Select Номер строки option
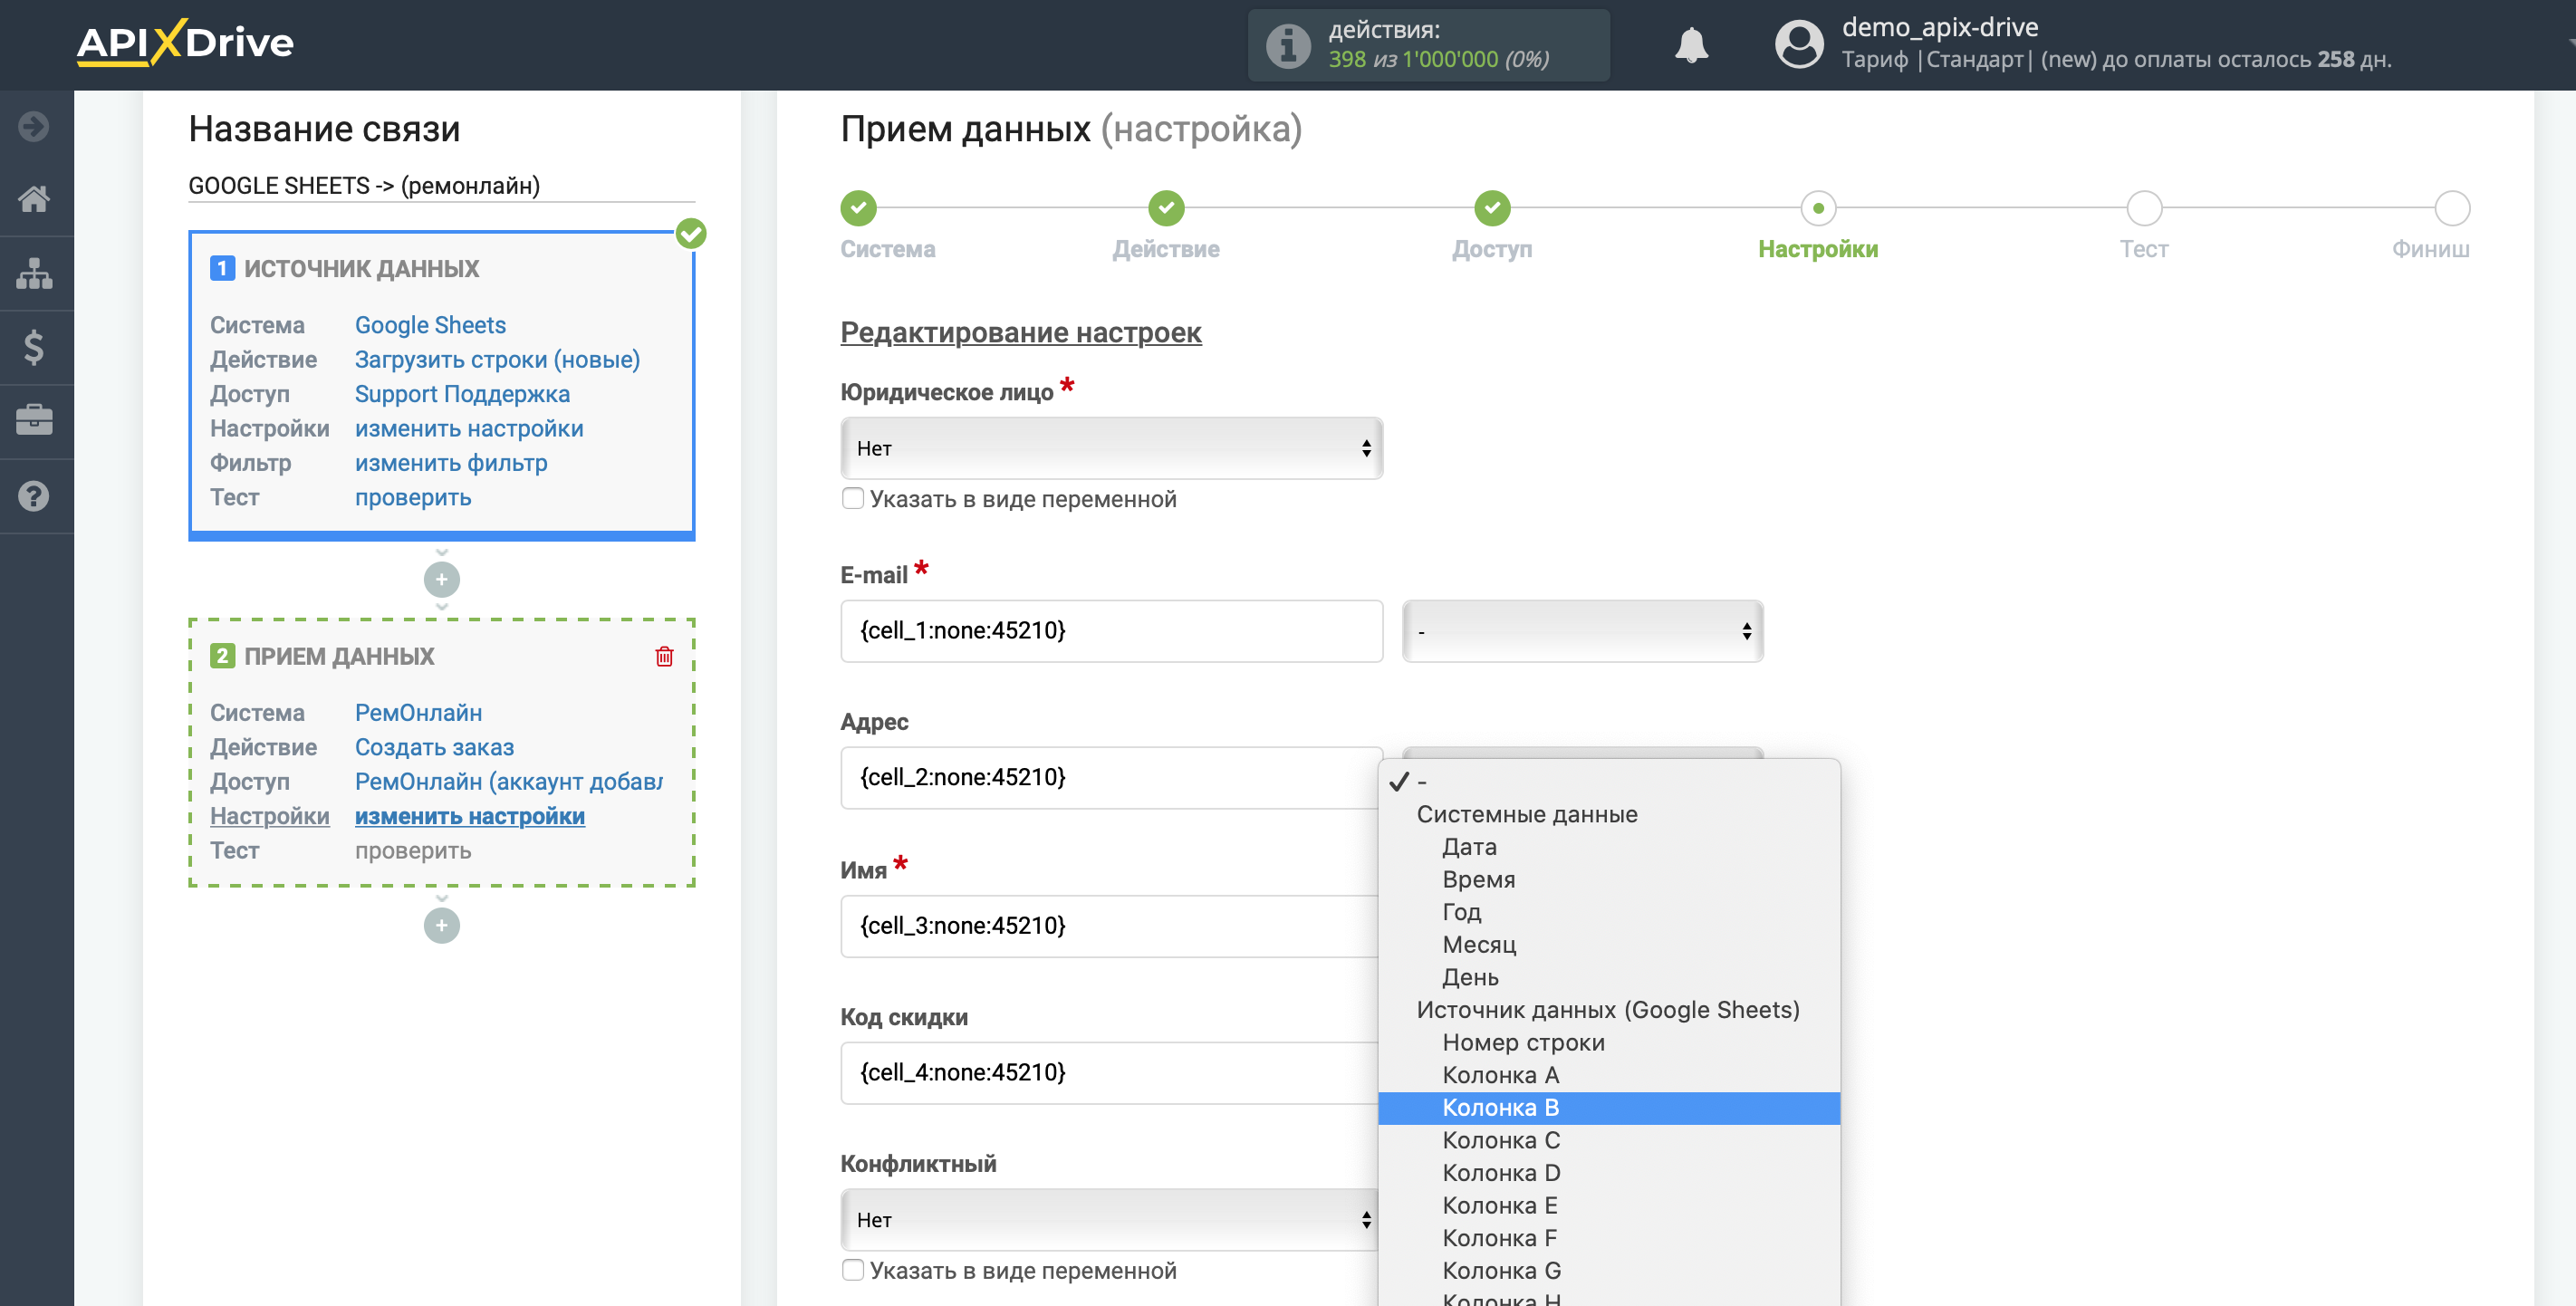The width and height of the screenshot is (2576, 1306). point(1608,1043)
